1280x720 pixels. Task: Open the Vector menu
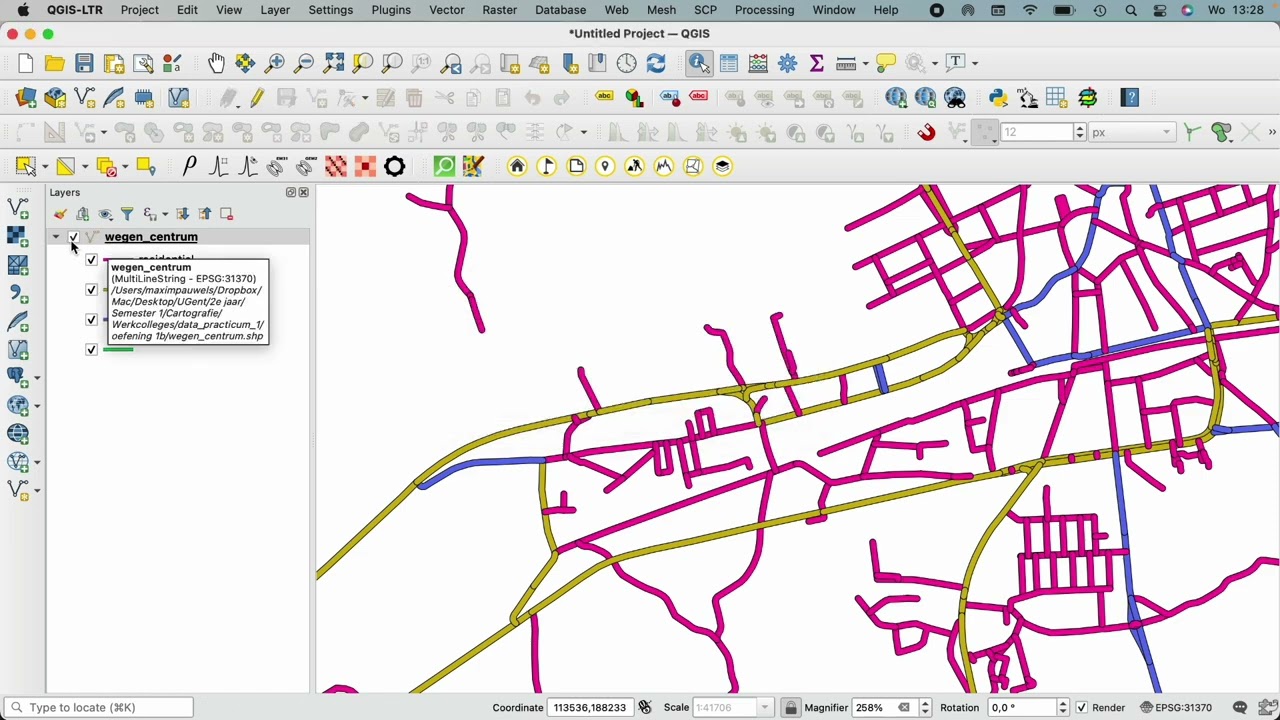(447, 10)
